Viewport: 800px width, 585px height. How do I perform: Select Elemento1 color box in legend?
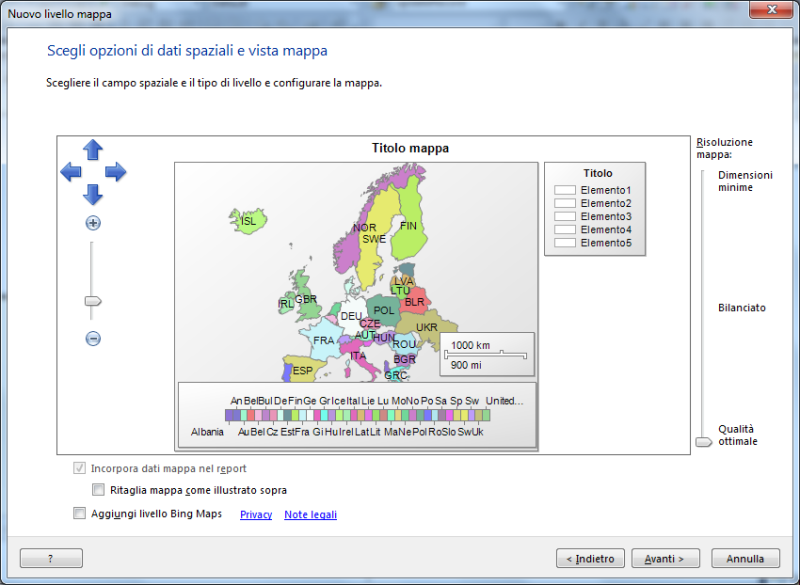(x=565, y=190)
